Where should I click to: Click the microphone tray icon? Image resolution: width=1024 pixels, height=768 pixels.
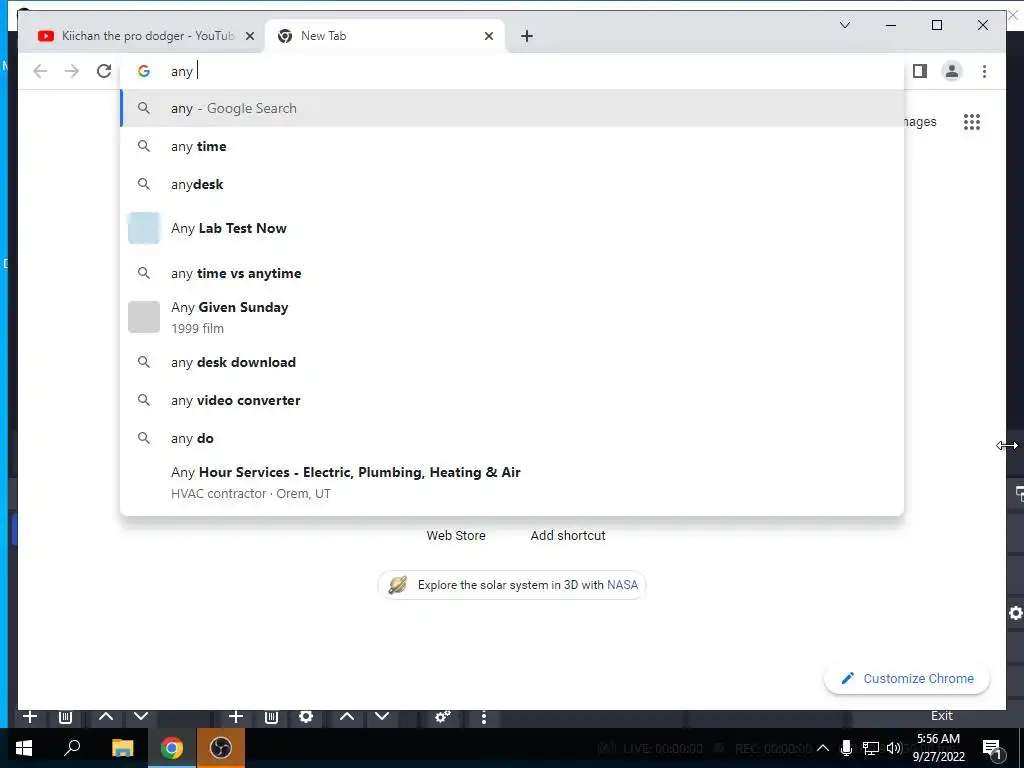846,748
